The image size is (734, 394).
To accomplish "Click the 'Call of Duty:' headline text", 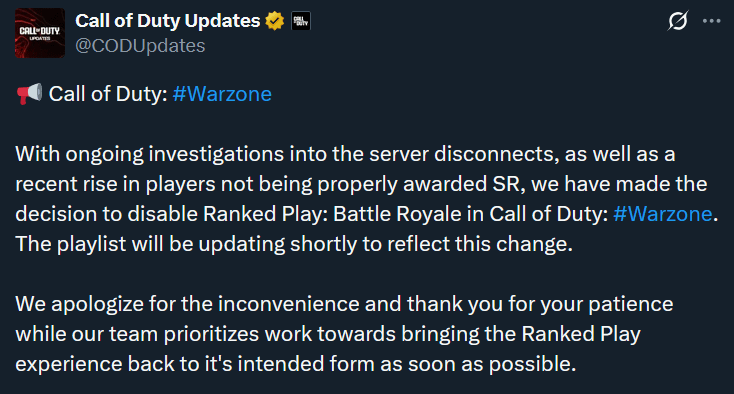I will [108, 94].
